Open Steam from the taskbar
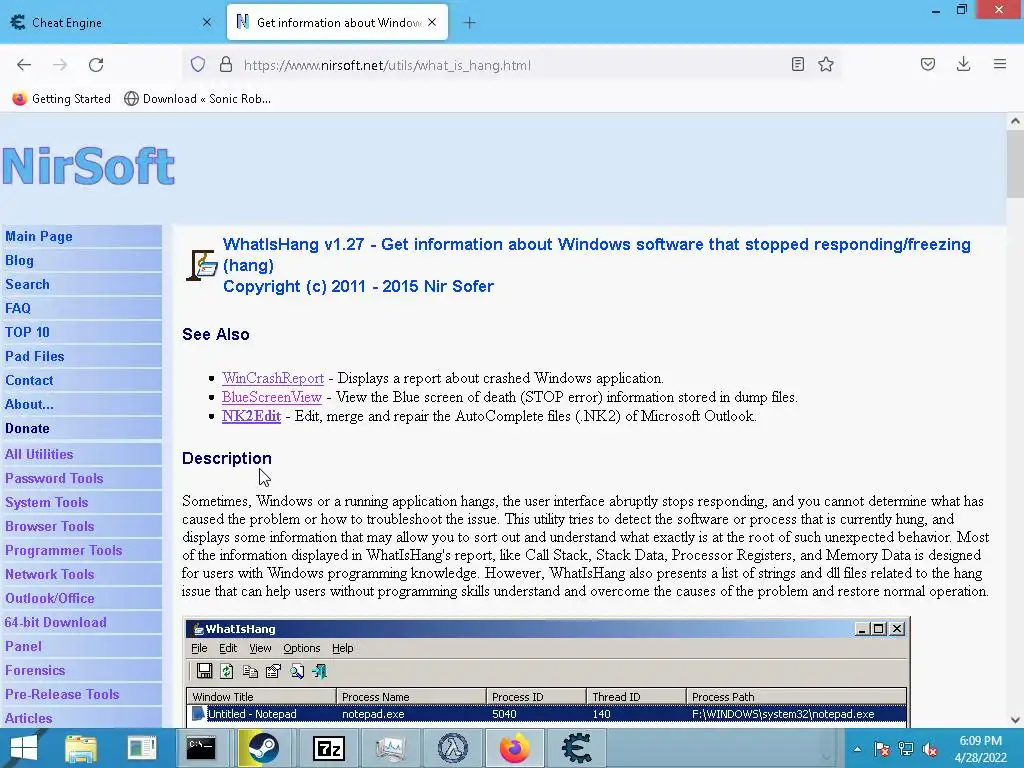The image size is (1024, 768). [262, 748]
